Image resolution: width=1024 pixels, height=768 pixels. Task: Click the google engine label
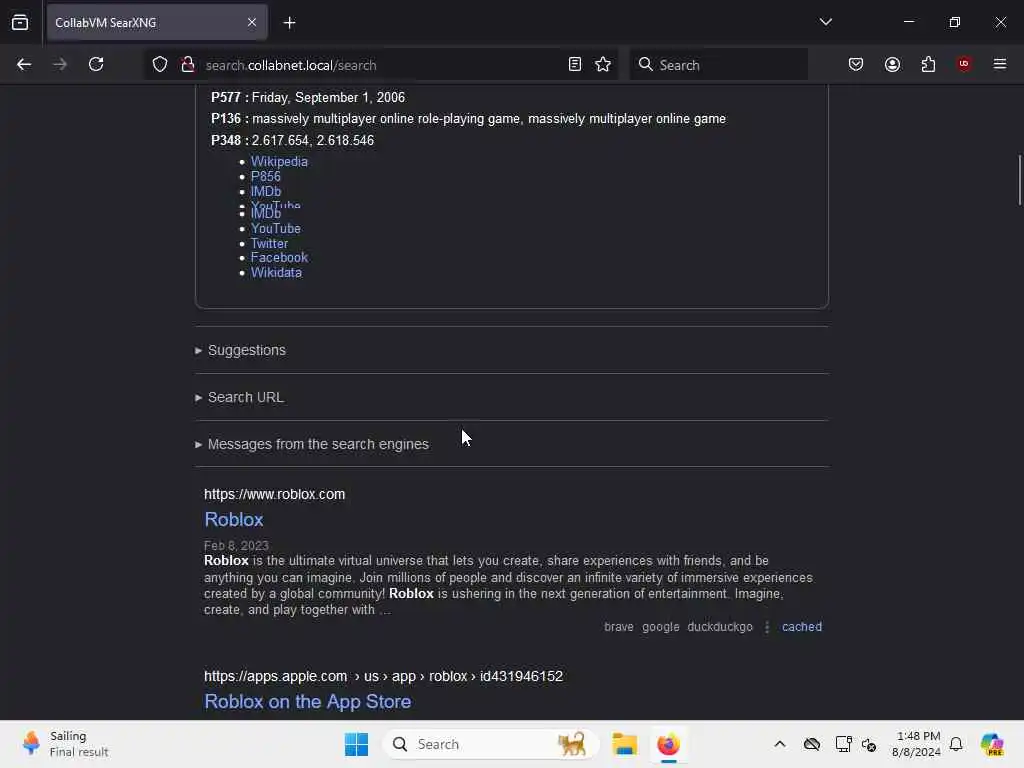tap(660, 627)
